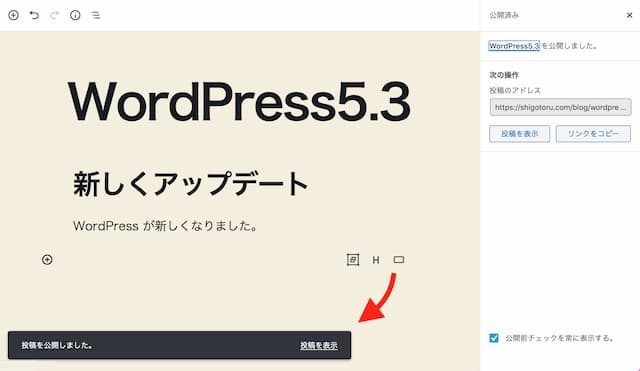The image size is (640, 371).
Task: Open the WordPress5.3 published post link
Action: 514,46
